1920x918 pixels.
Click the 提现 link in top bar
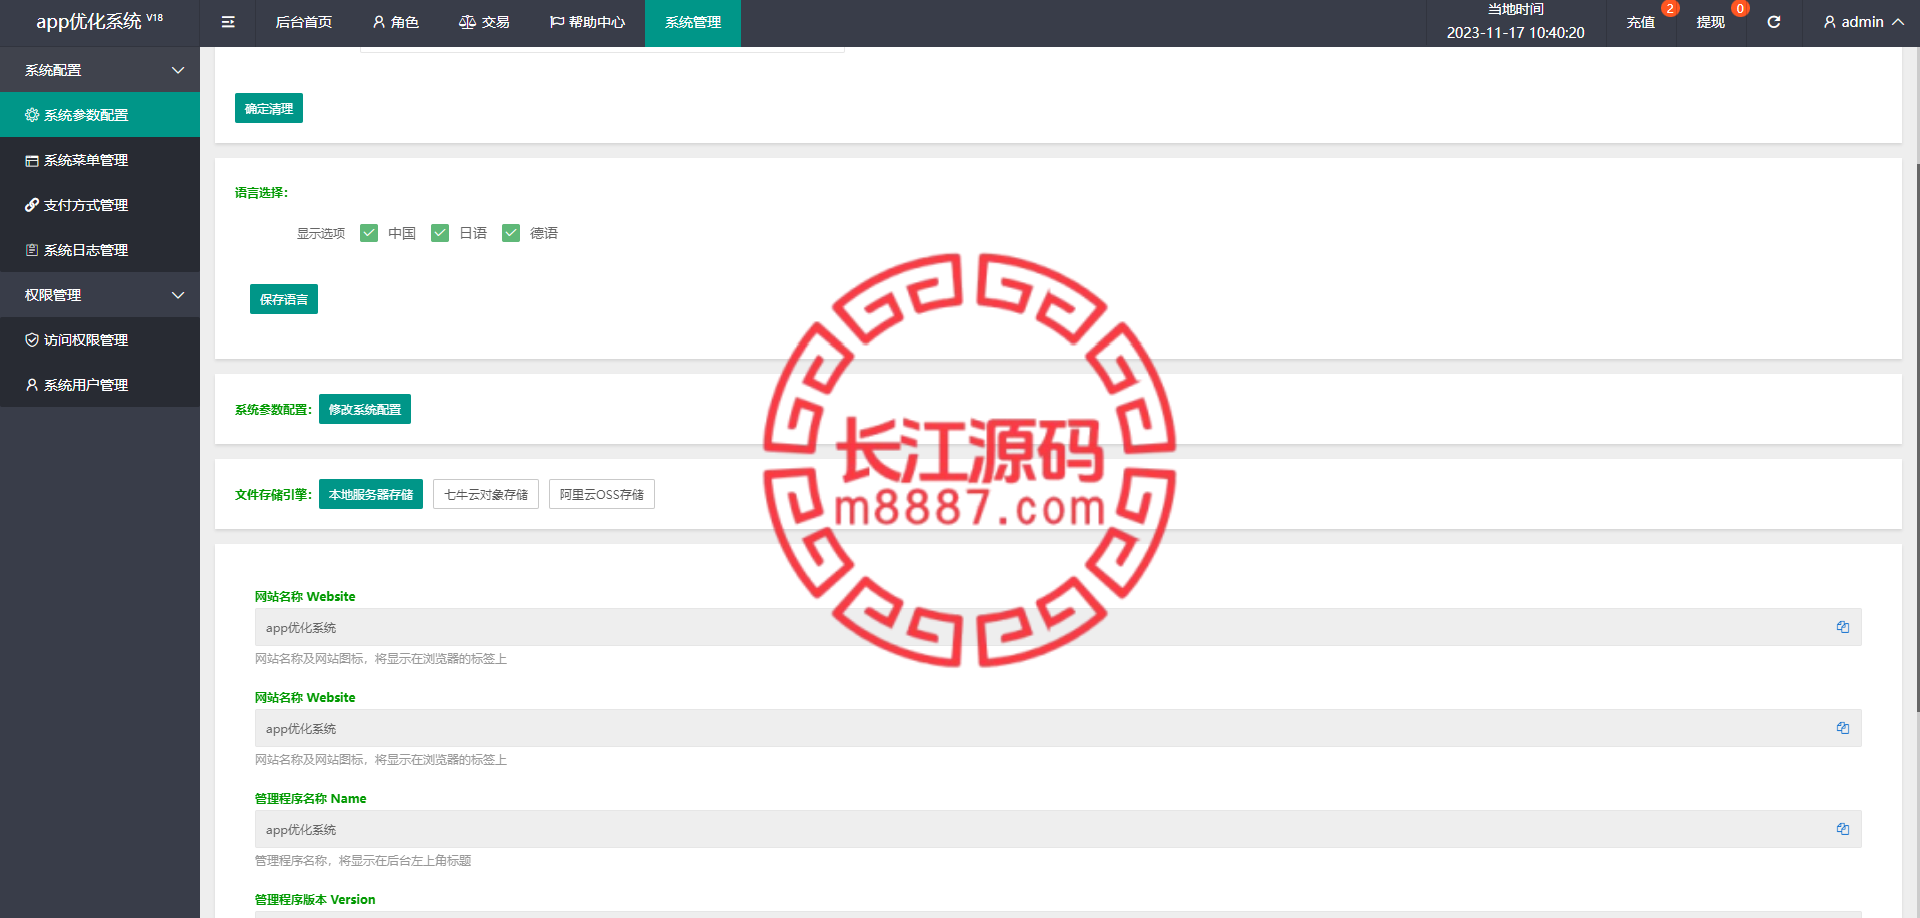(1710, 22)
